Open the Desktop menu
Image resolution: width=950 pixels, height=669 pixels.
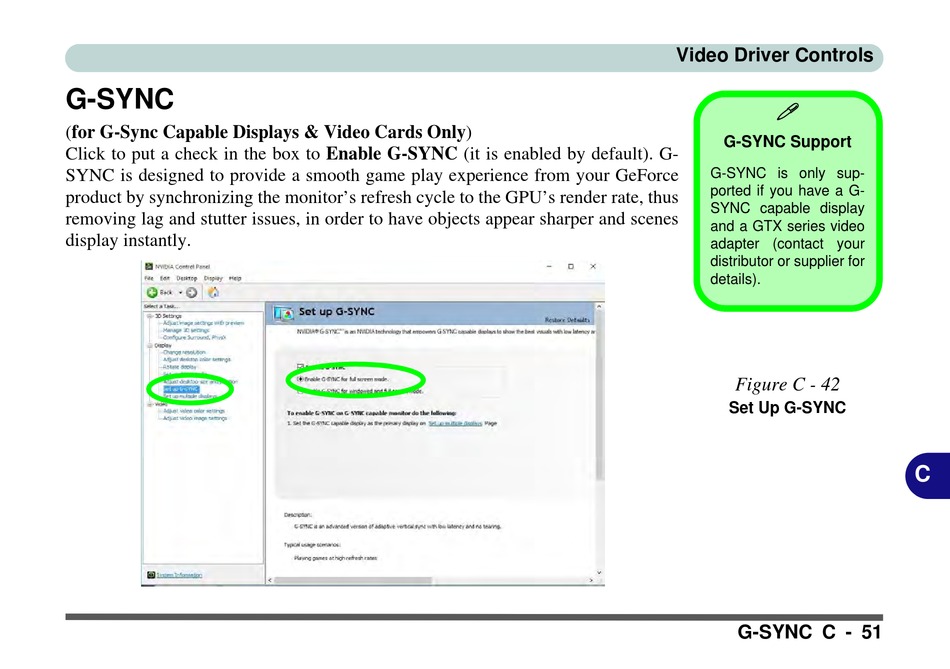pos(187,278)
